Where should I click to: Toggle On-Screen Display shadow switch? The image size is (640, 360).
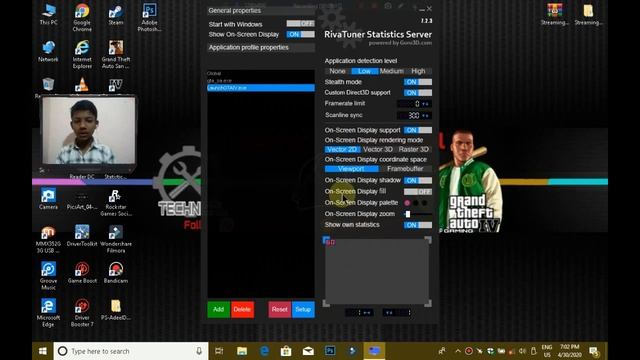click(418, 180)
